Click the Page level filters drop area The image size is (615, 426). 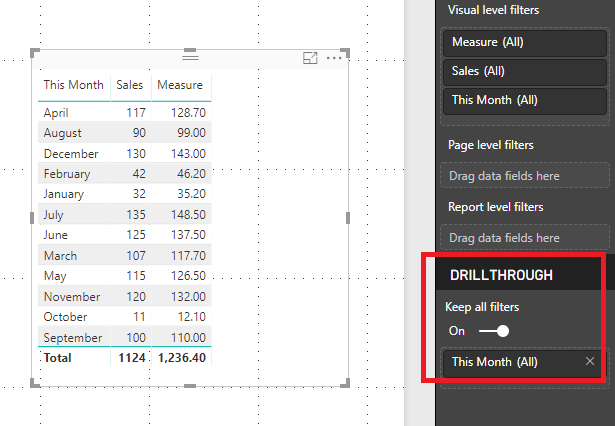pyautogui.click(x=525, y=176)
